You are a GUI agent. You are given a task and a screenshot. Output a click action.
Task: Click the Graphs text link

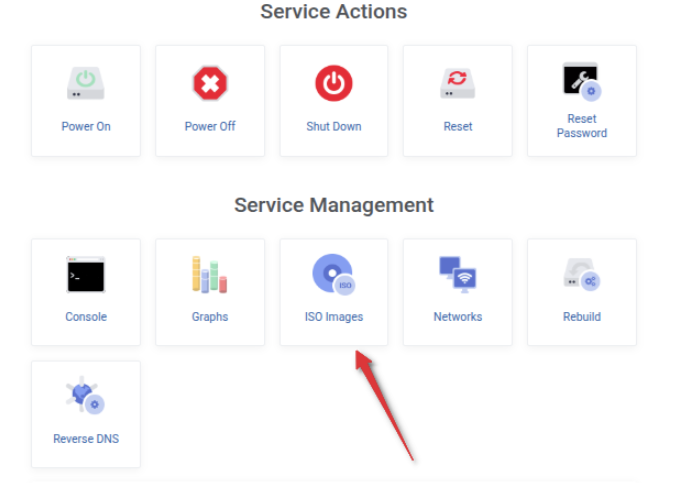point(210,317)
